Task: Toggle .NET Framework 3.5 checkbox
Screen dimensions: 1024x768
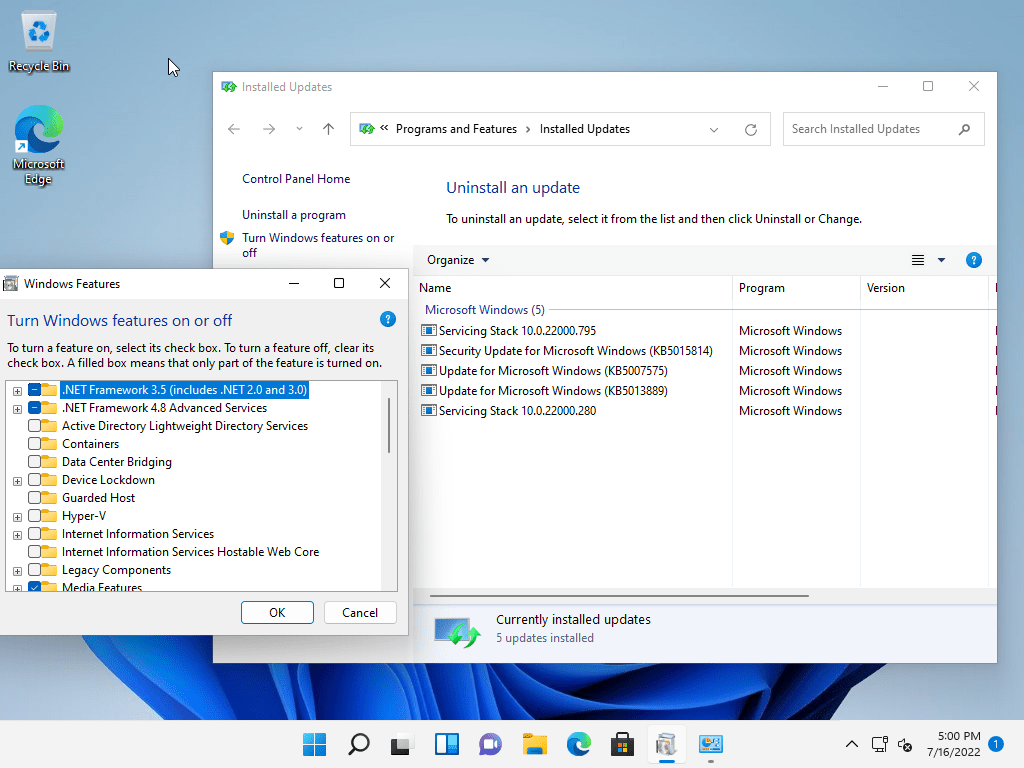Action: pos(35,390)
